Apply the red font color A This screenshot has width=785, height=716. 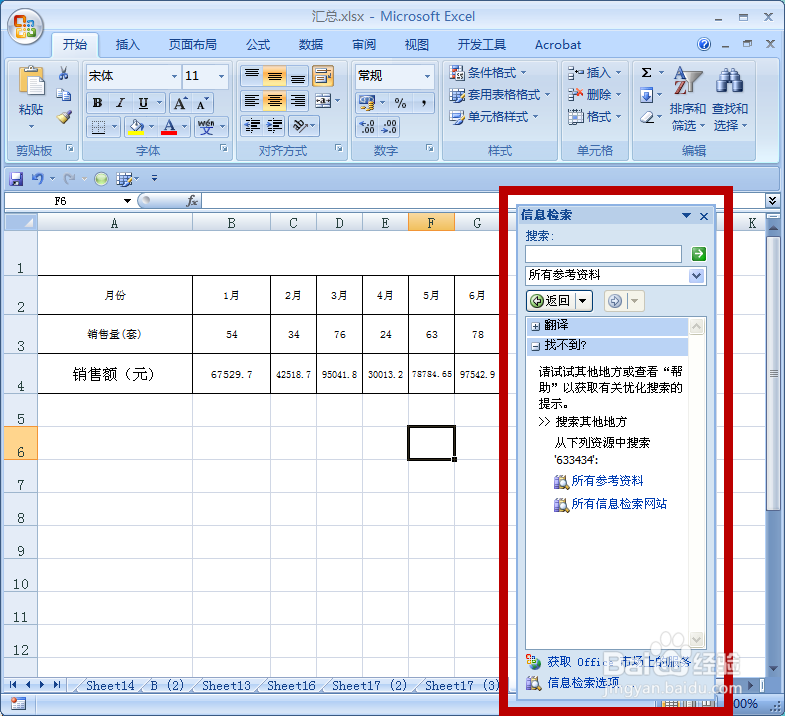(169, 127)
